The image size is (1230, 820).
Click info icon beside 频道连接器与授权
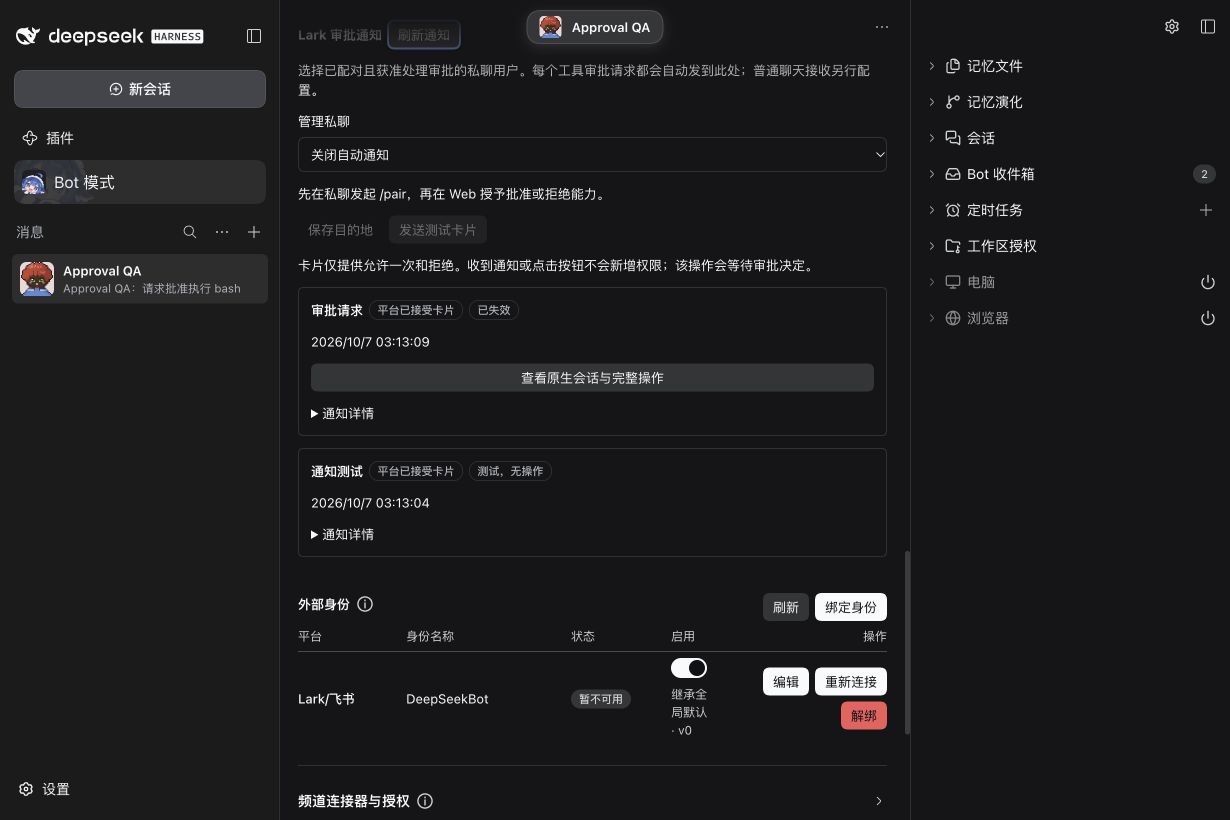pos(425,801)
